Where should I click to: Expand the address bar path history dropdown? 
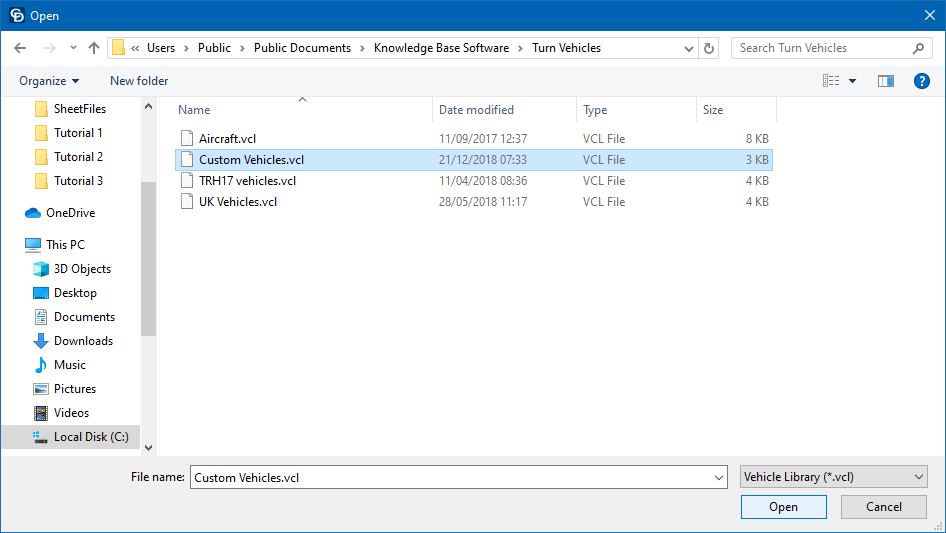[x=689, y=48]
